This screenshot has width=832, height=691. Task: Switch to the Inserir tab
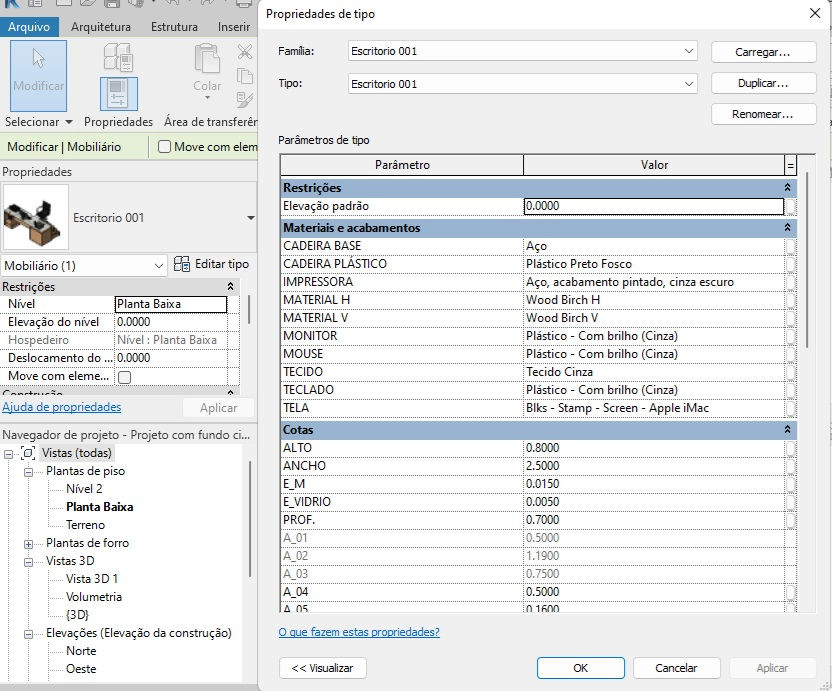[x=233, y=27]
